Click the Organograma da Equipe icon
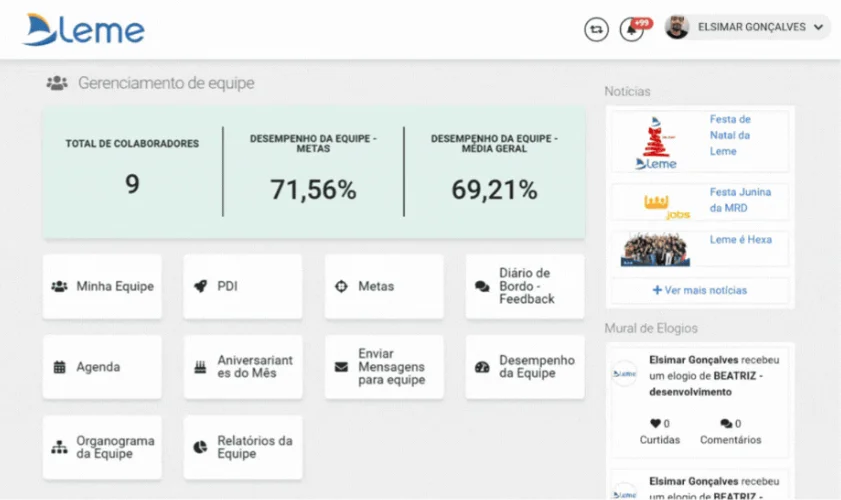The height and width of the screenshot is (500, 841). (59, 447)
